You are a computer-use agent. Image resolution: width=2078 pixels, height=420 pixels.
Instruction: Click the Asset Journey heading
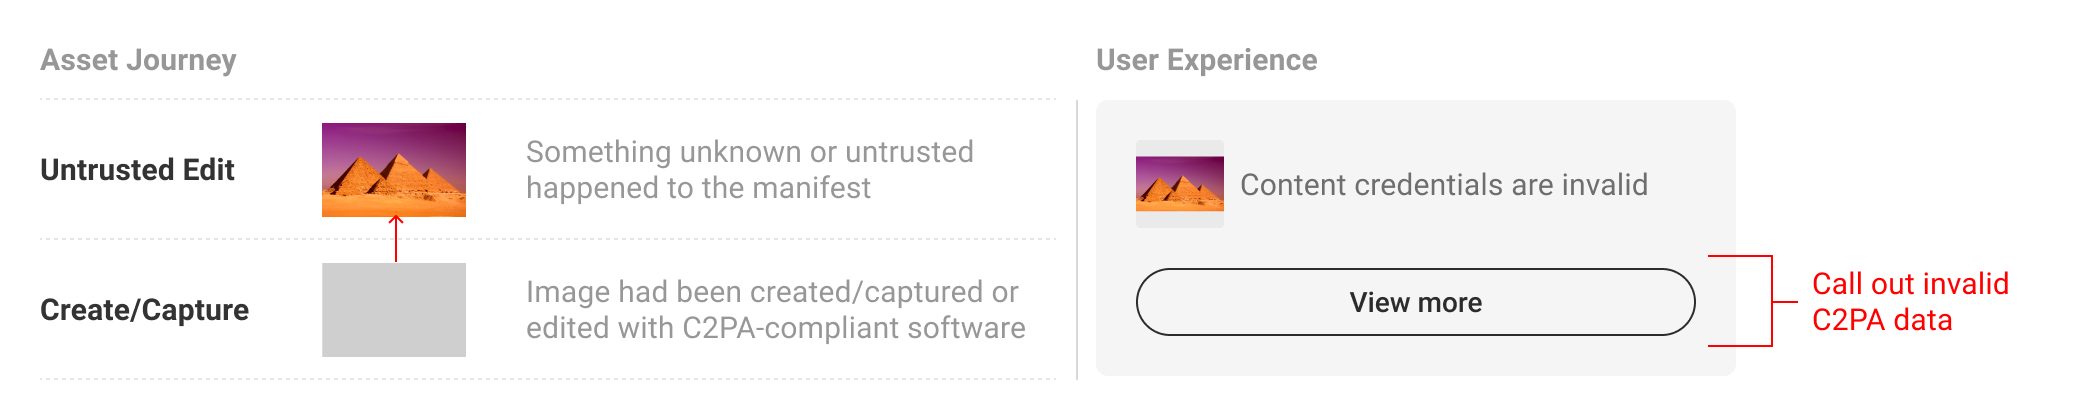[138, 60]
